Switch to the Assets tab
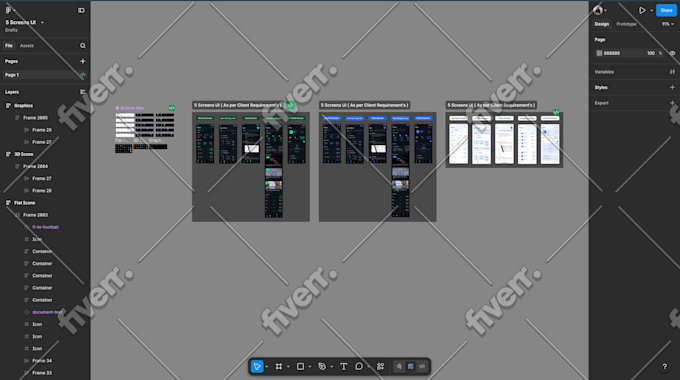680x380 pixels. click(26, 46)
